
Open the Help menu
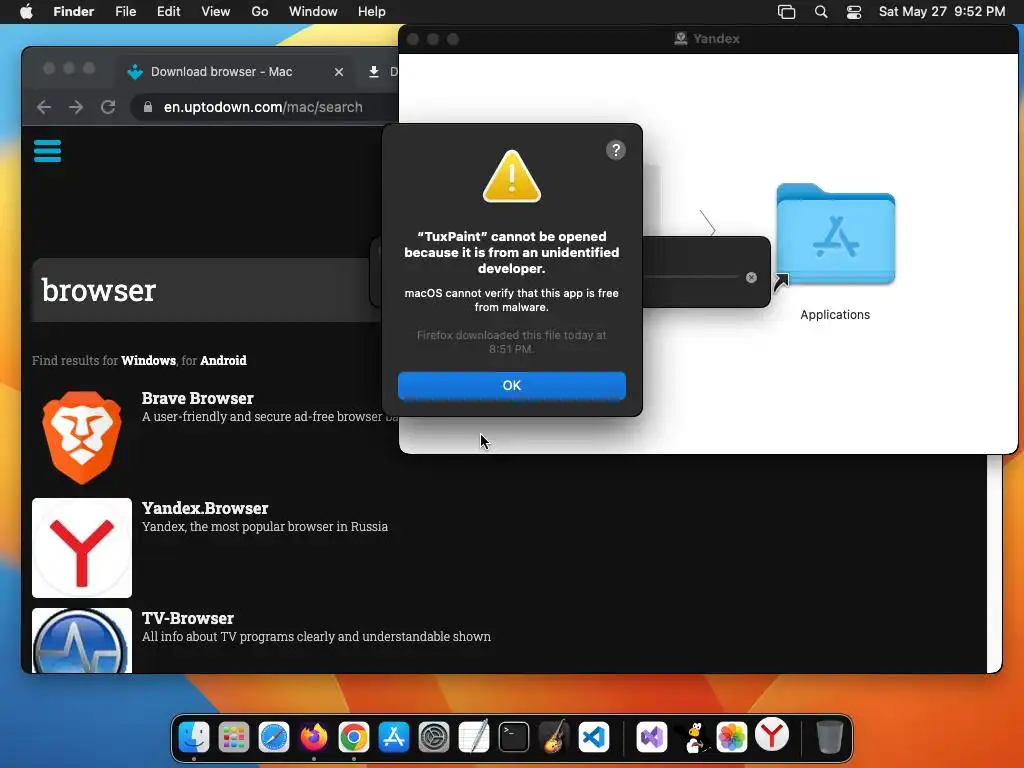click(x=372, y=12)
